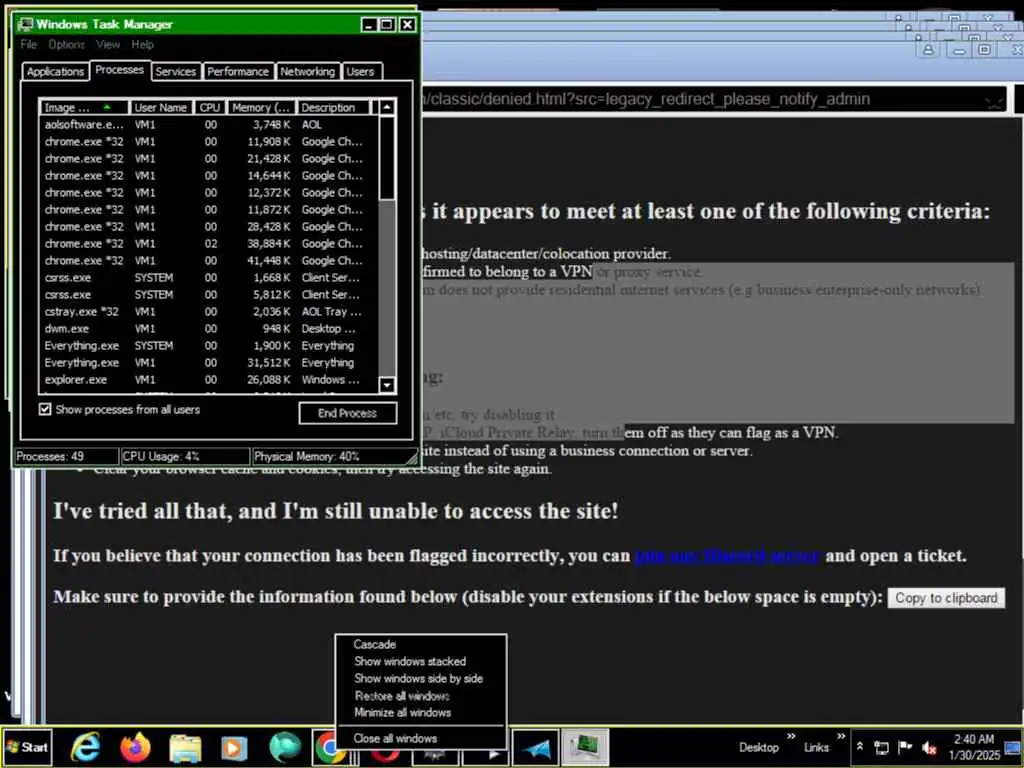Open the Options menu in Task Manager
The width and height of the screenshot is (1024, 768).
pos(67,44)
